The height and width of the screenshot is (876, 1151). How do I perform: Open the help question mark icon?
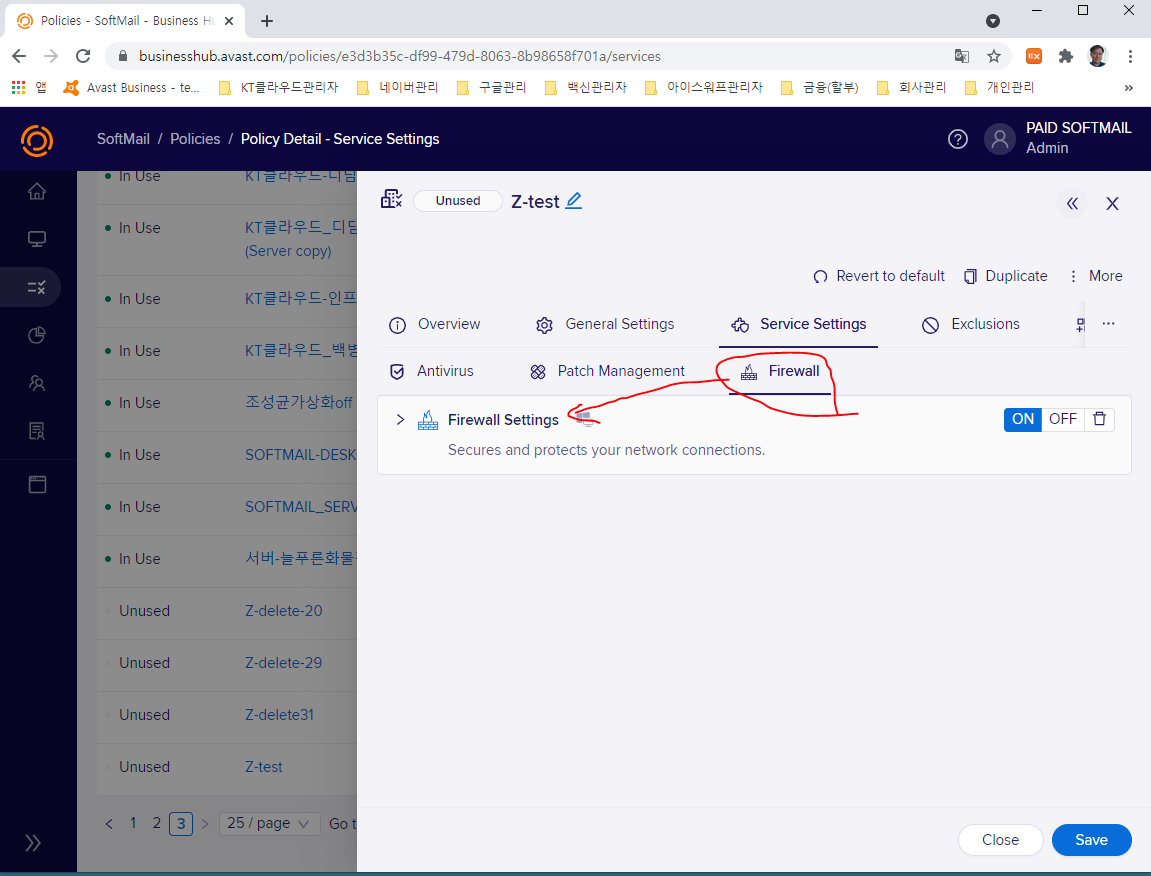click(957, 139)
